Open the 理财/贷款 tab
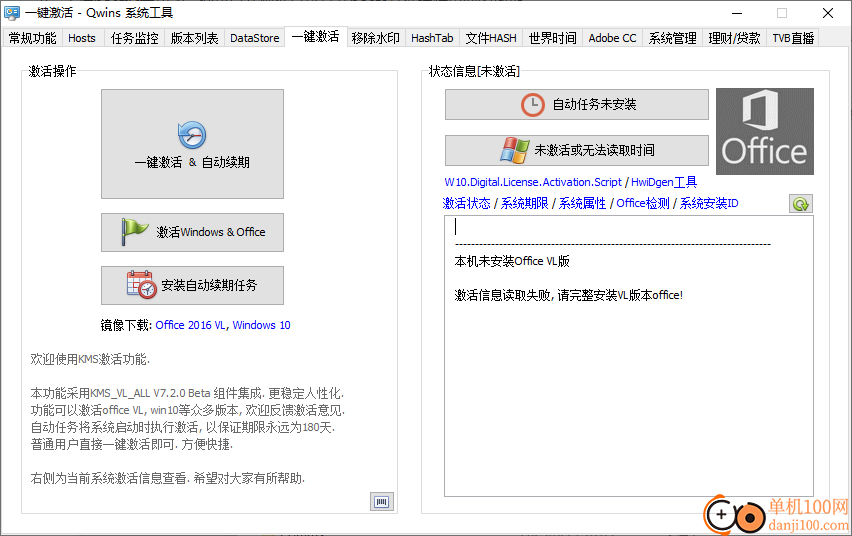 click(x=734, y=38)
